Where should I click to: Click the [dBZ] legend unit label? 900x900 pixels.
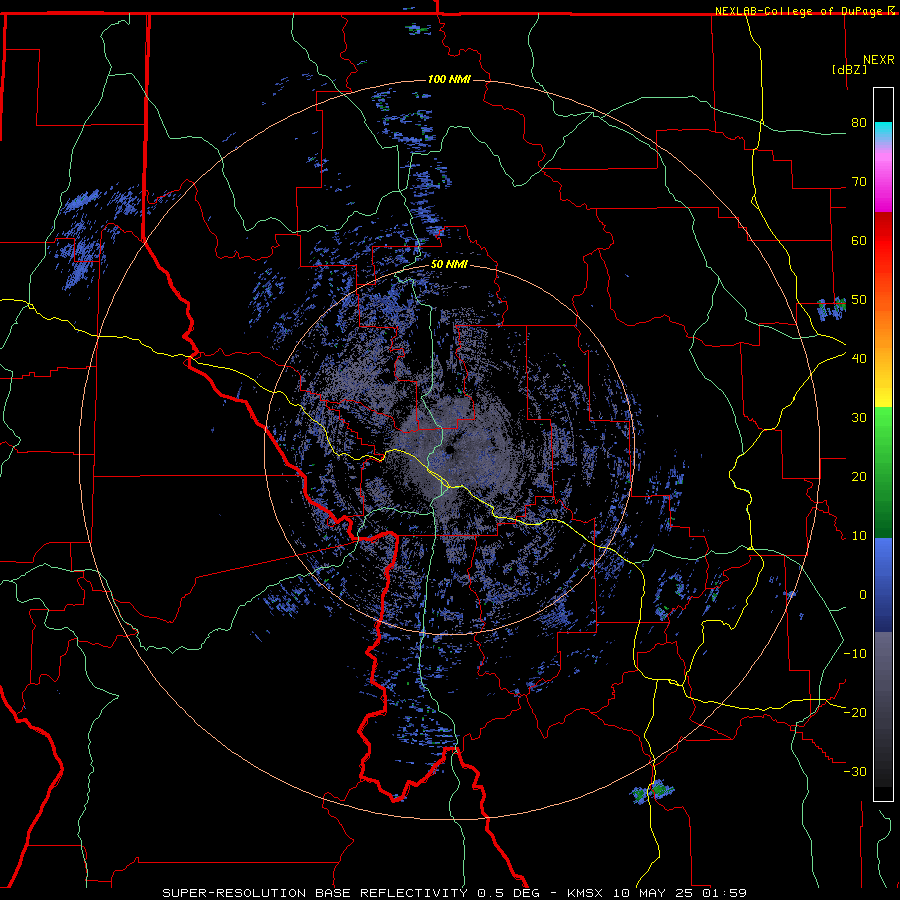(849, 69)
